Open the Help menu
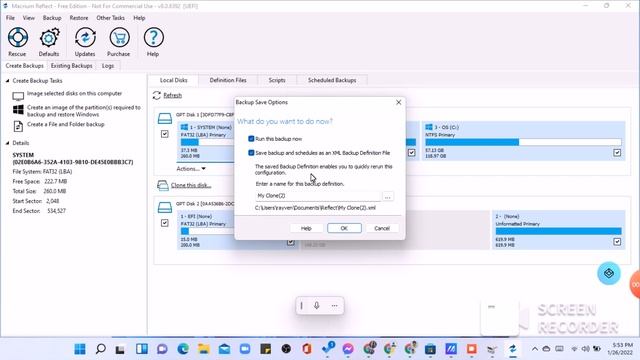 pos(139,18)
